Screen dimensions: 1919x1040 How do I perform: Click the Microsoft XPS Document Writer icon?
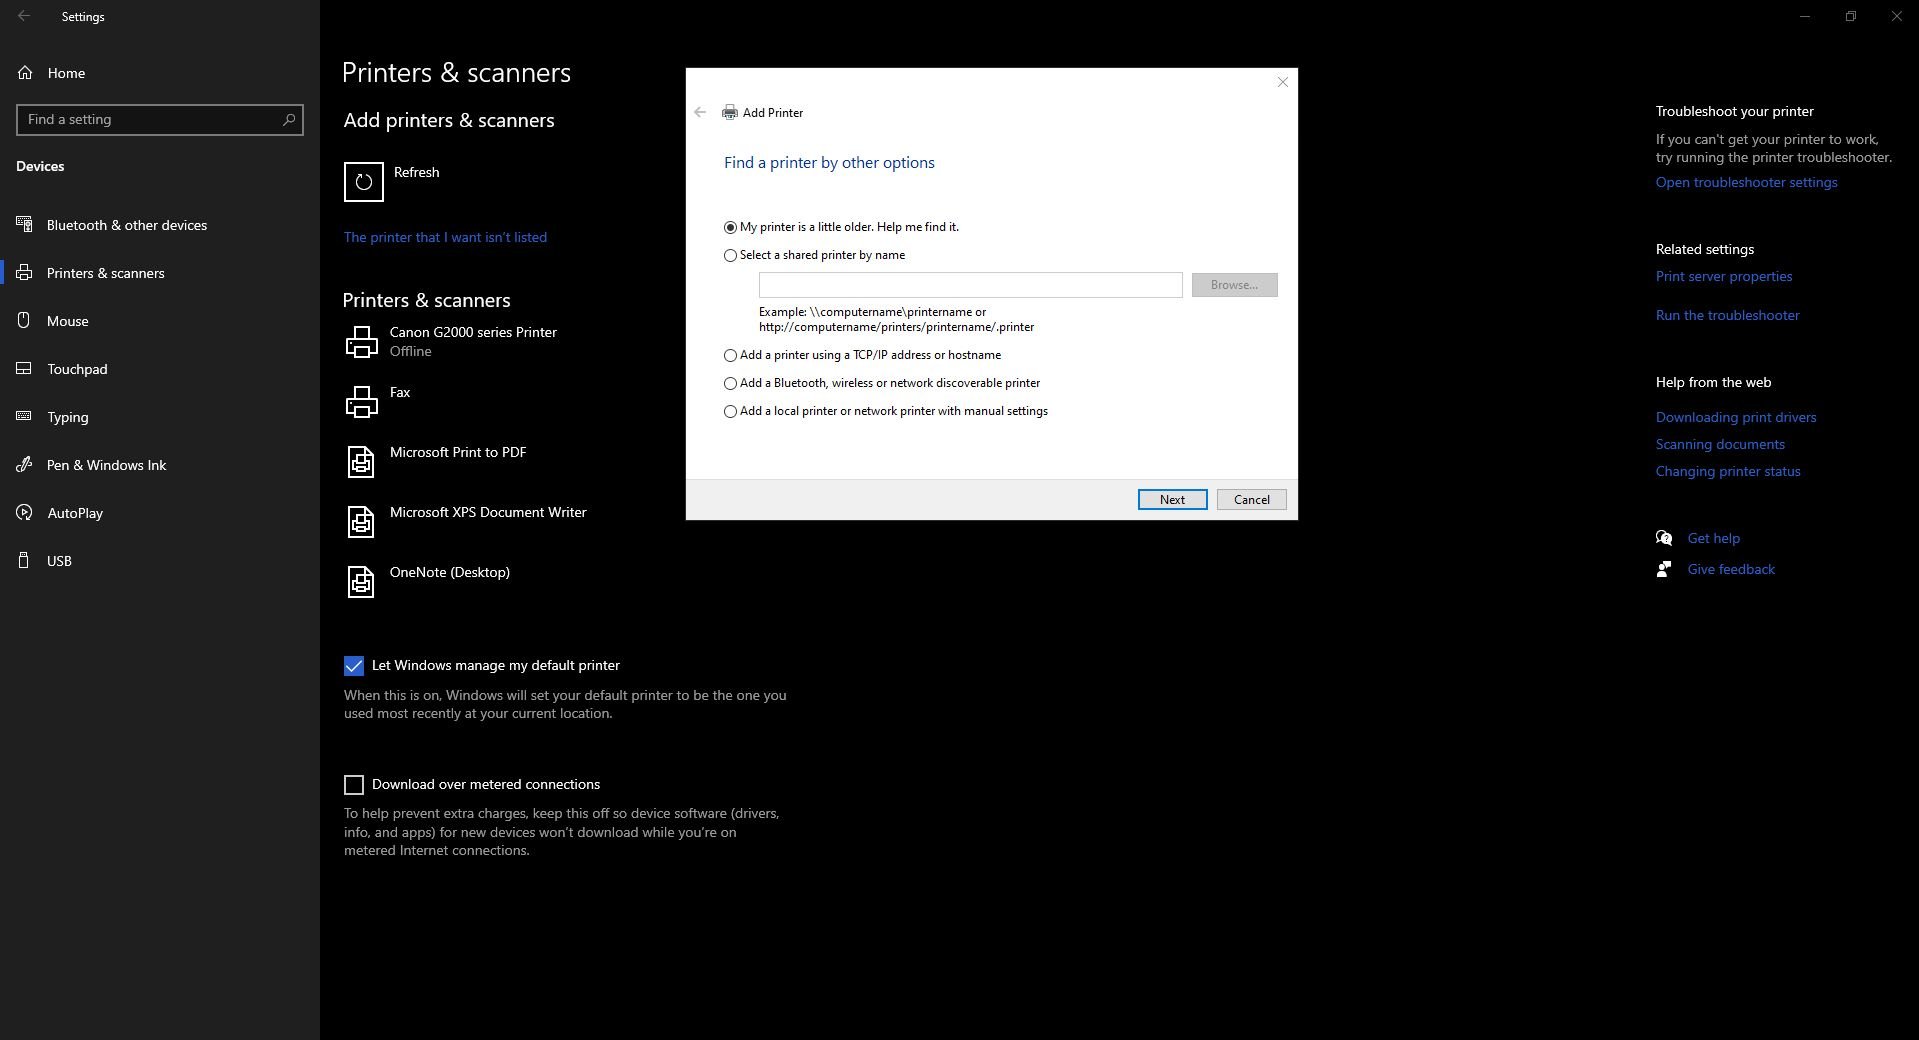click(361, 522)
